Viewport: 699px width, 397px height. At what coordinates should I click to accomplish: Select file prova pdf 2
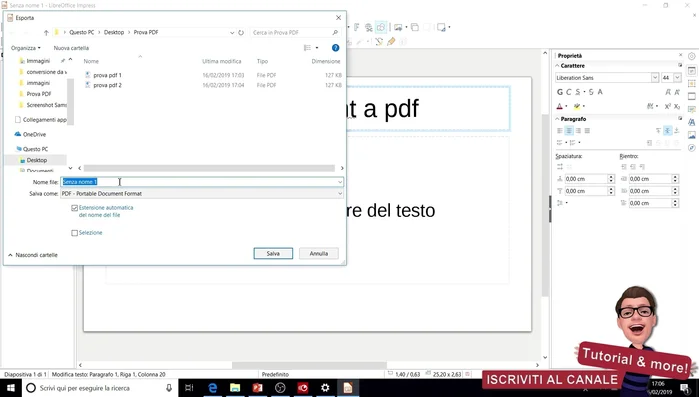click(107, 85)
